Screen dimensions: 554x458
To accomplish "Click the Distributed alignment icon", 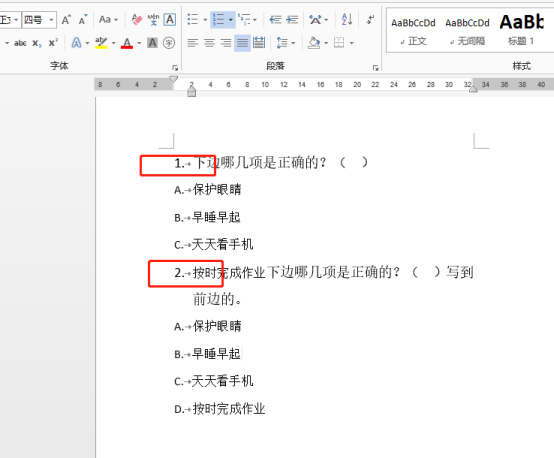I will click(259, 43).
